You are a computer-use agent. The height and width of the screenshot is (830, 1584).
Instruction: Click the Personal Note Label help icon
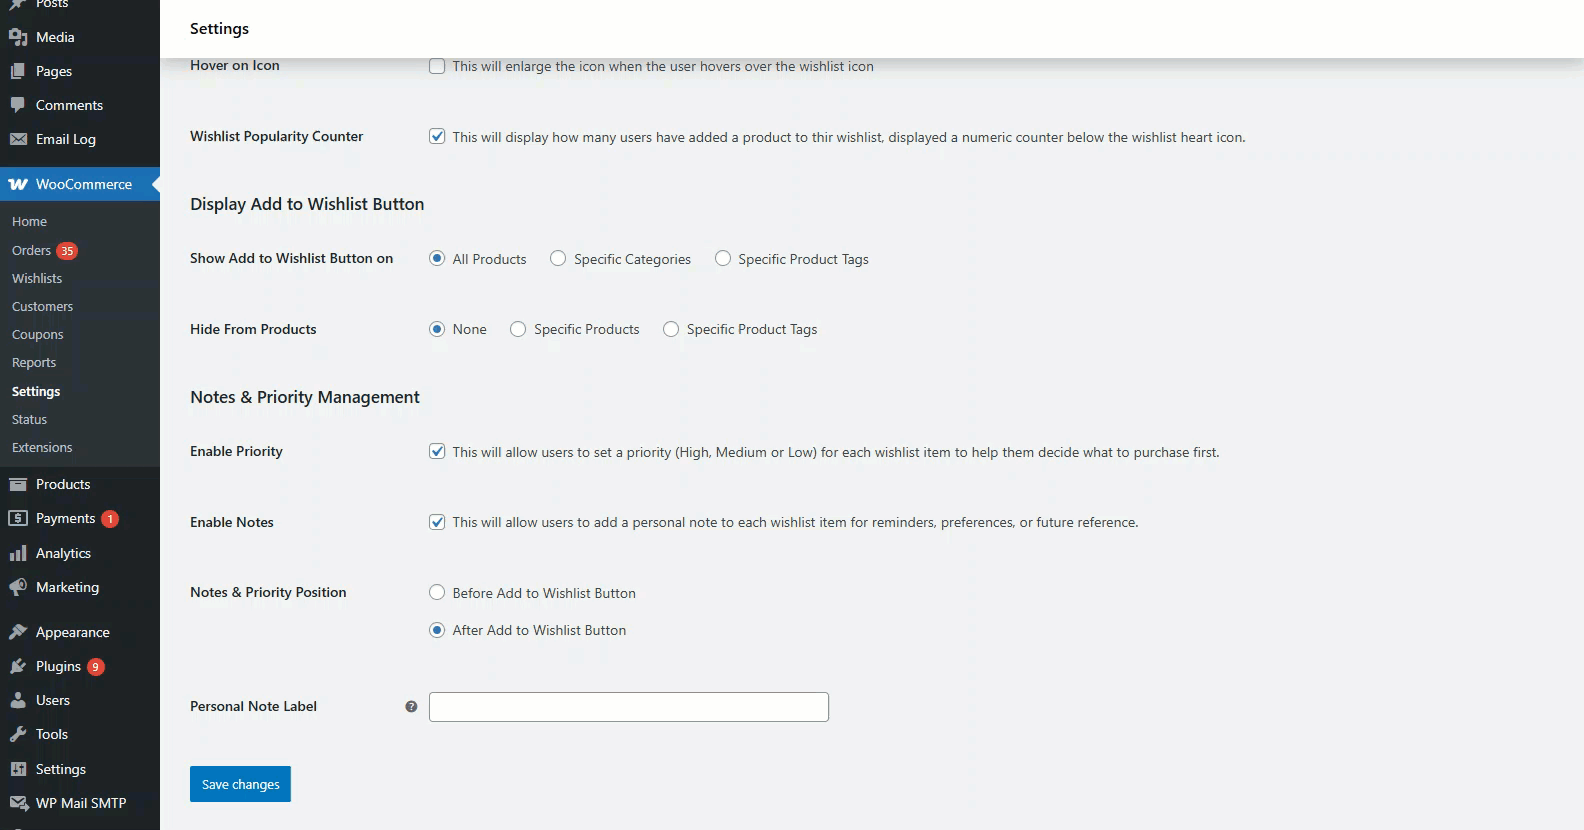411,707
